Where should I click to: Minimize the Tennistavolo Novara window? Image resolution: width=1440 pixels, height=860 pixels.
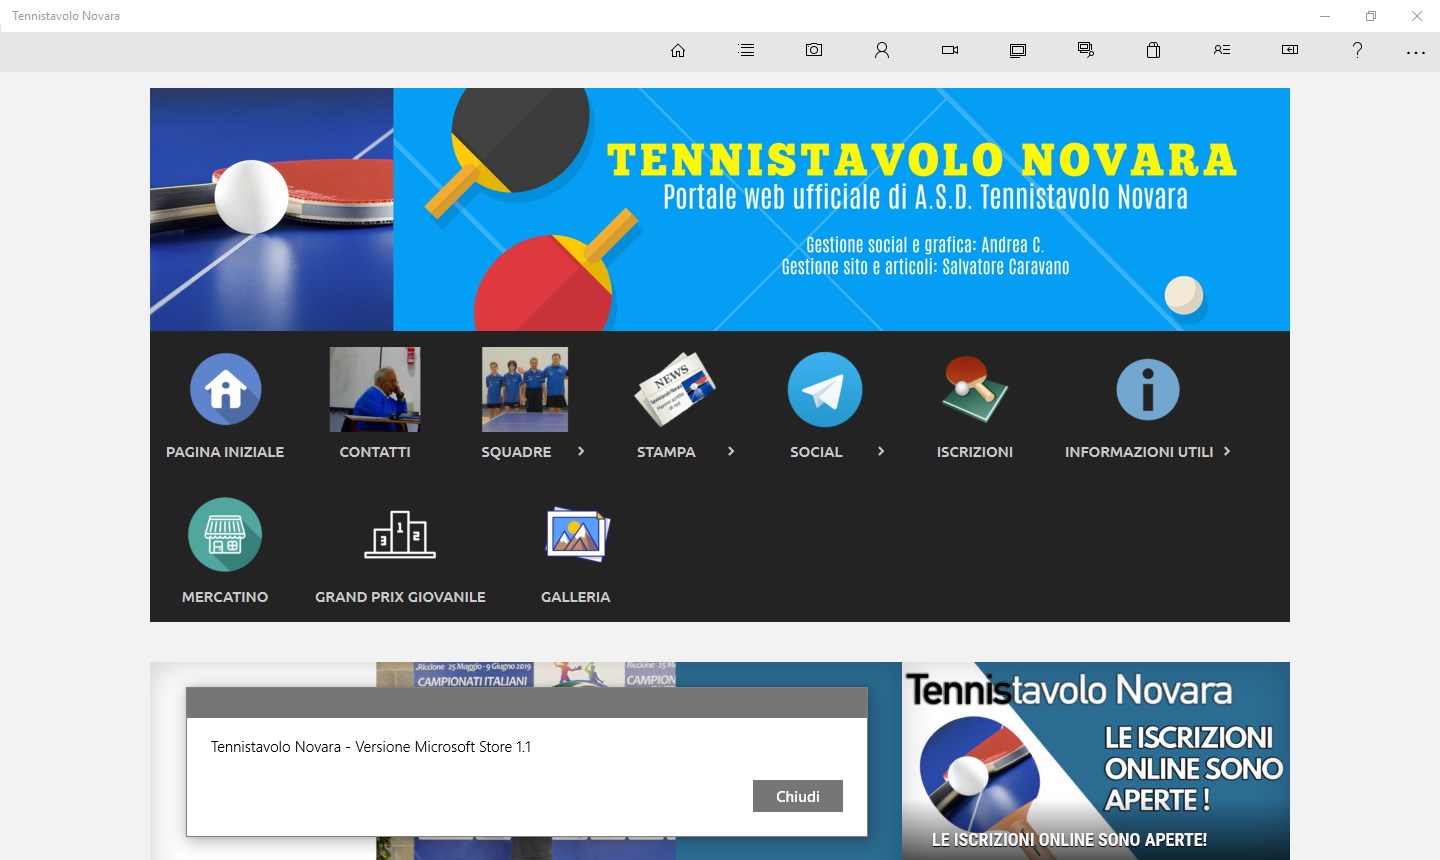pyautogui.click(x=1325, y=16)
